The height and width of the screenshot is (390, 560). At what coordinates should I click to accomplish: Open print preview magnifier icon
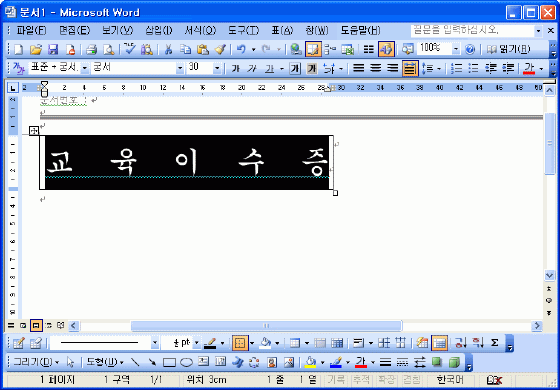(x=109, y=49)
